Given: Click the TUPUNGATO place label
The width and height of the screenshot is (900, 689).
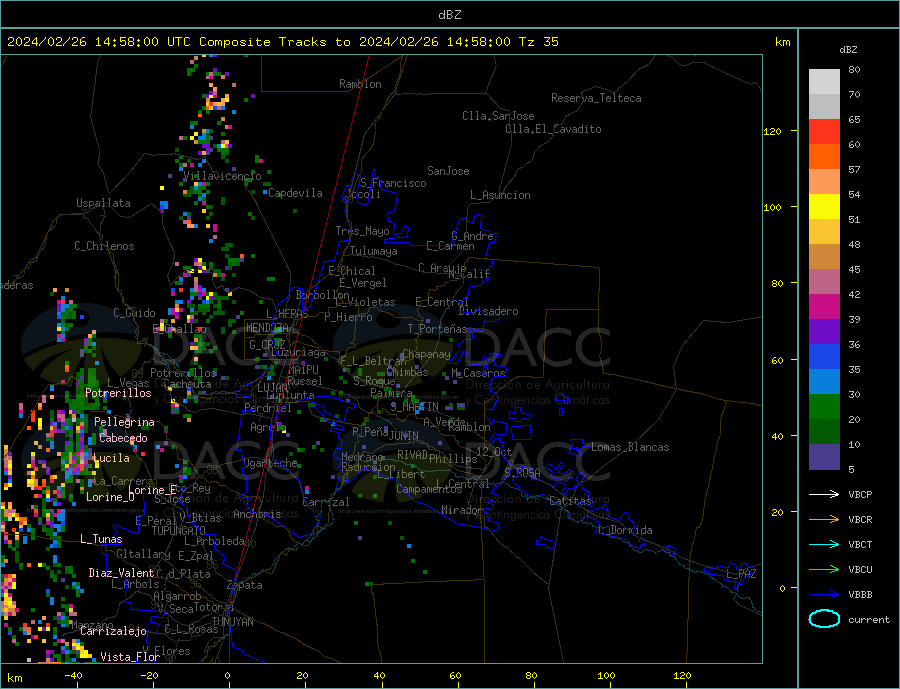Looking at the screenshot, I should pyautogui.click(x=179, y=531).
